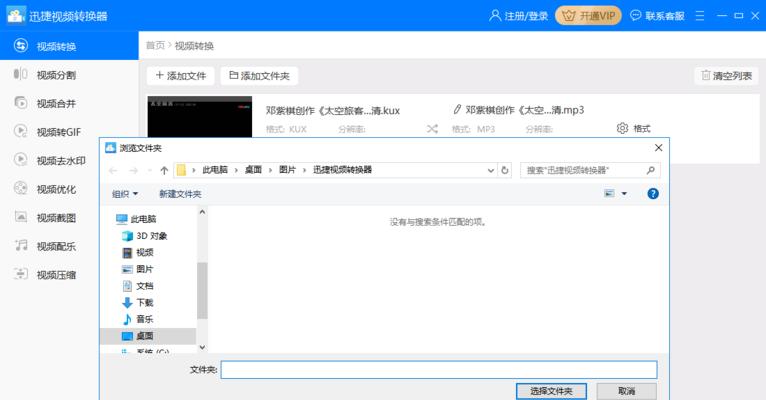Open the hamburger menu in title bar
Screen dimensions: 766x400
click(x=700, y=16)
